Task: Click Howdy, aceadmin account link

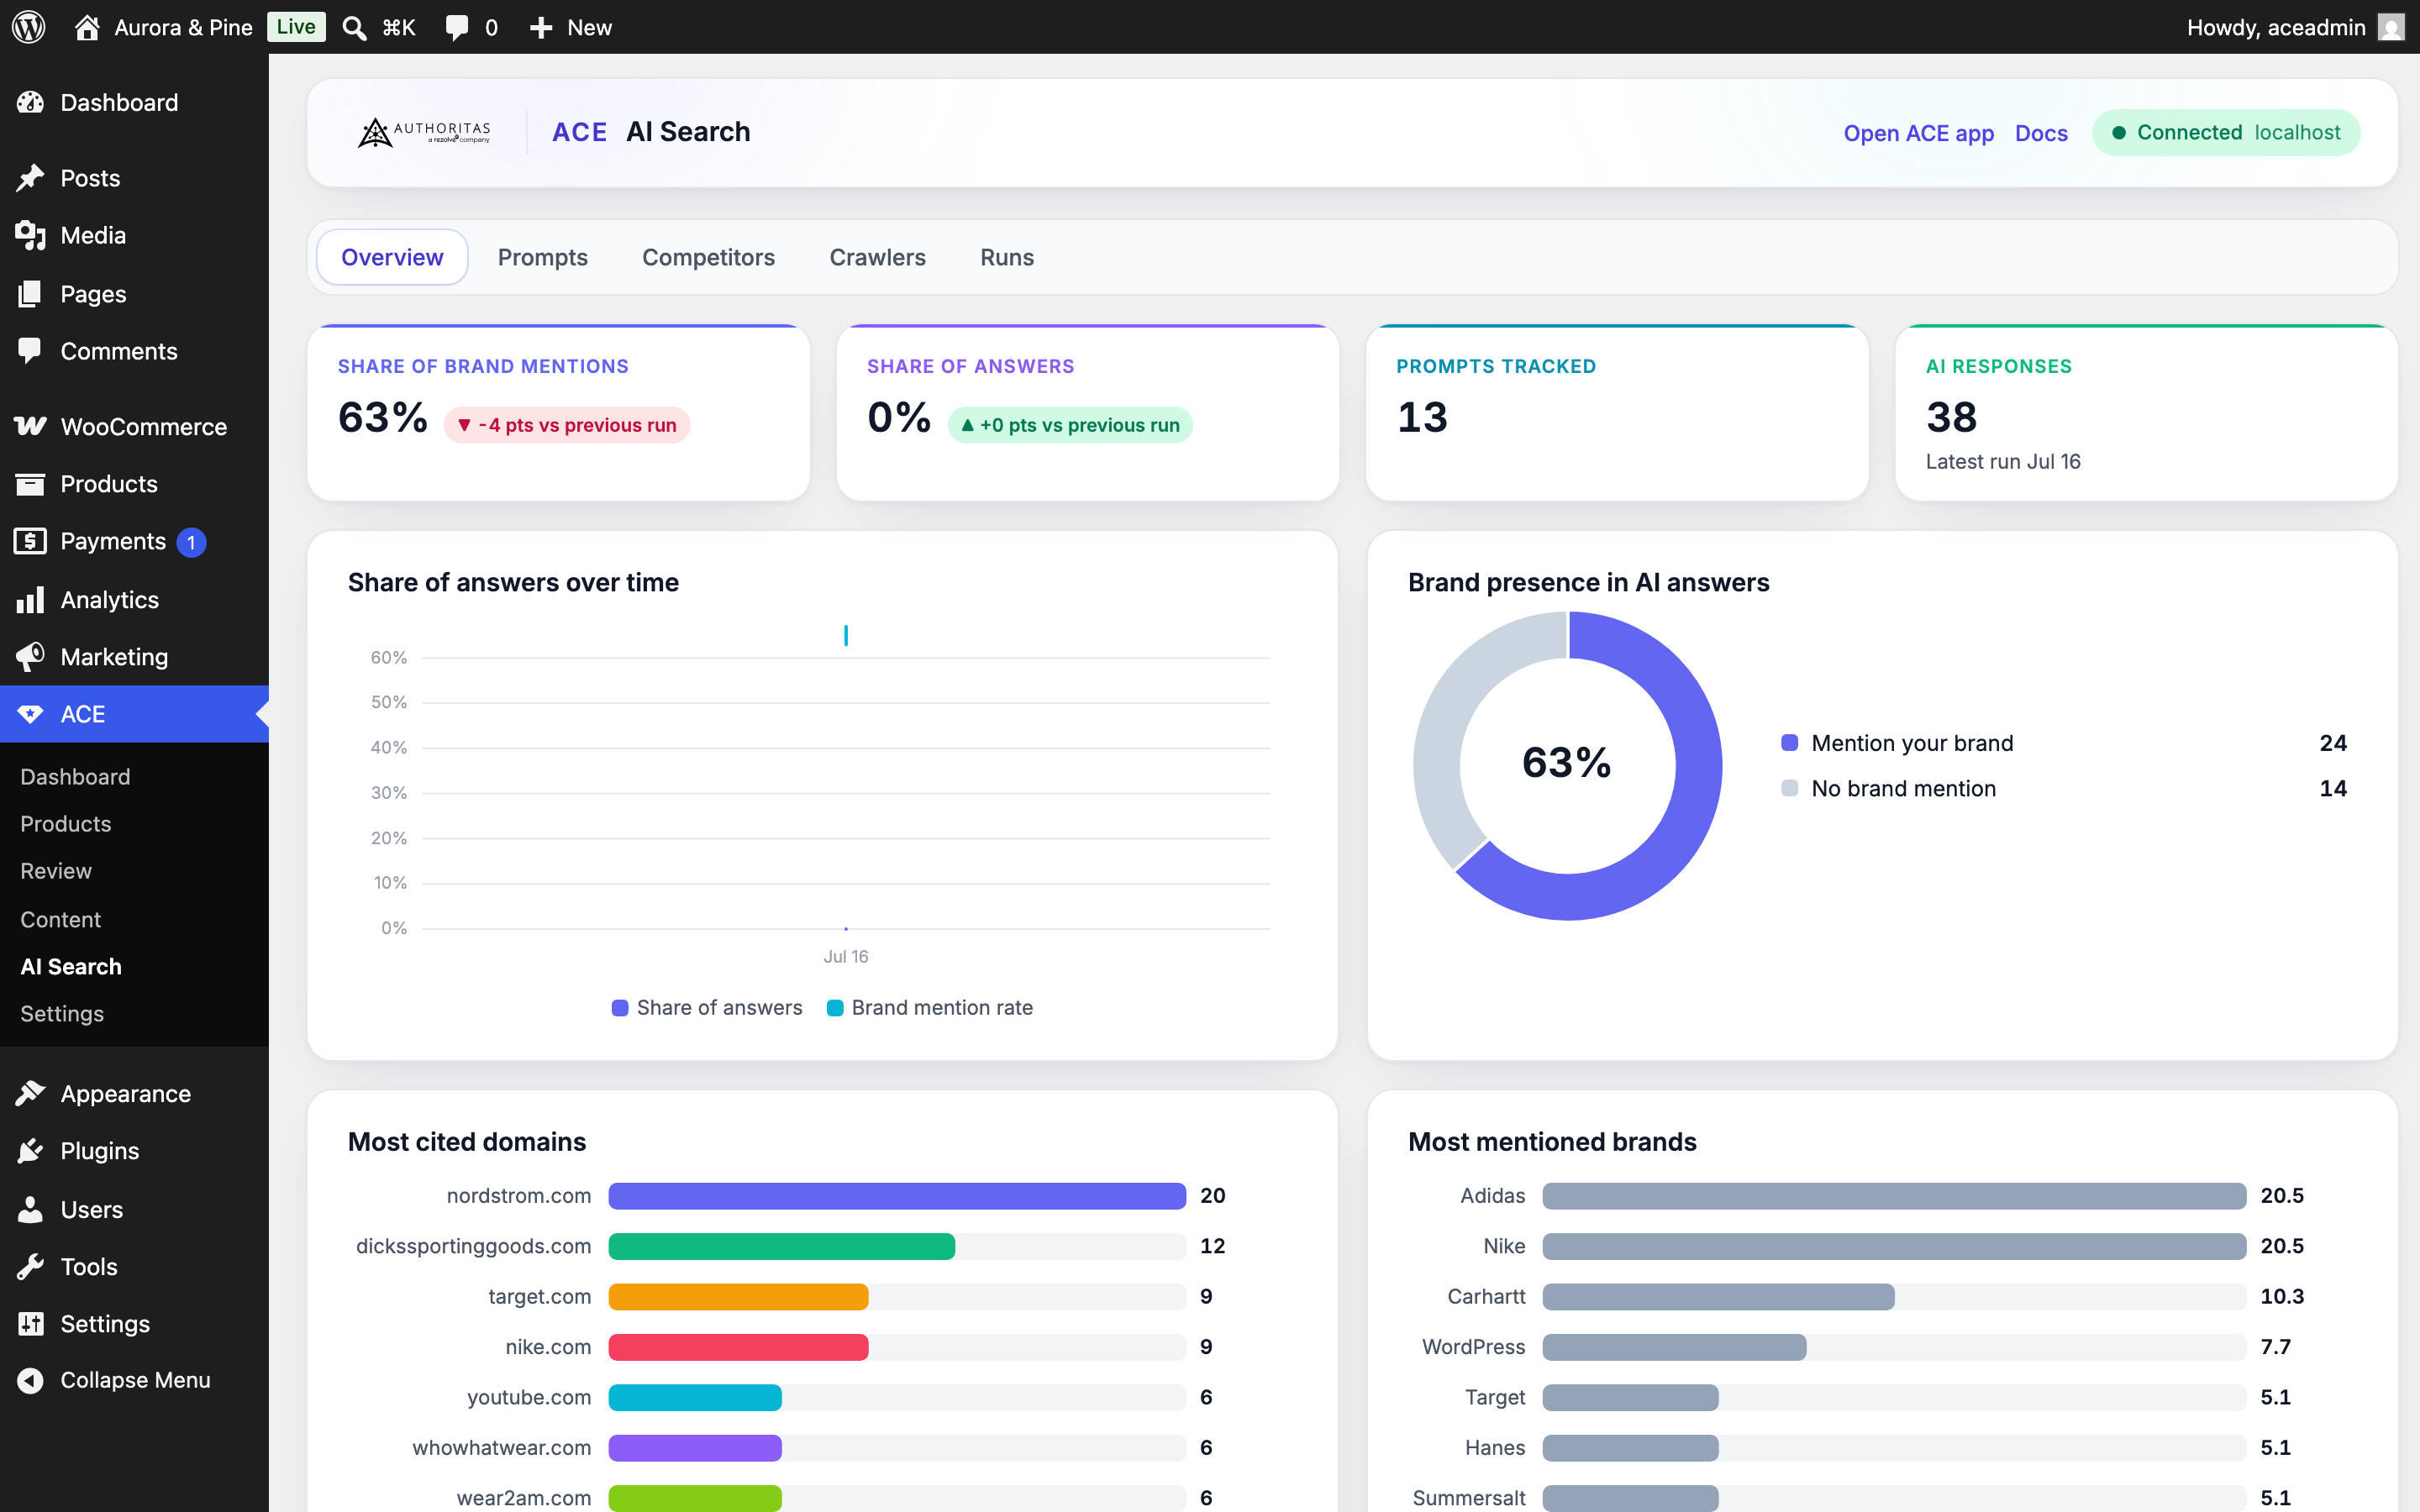Action: pyautogui.click(x=2294, y=27)
